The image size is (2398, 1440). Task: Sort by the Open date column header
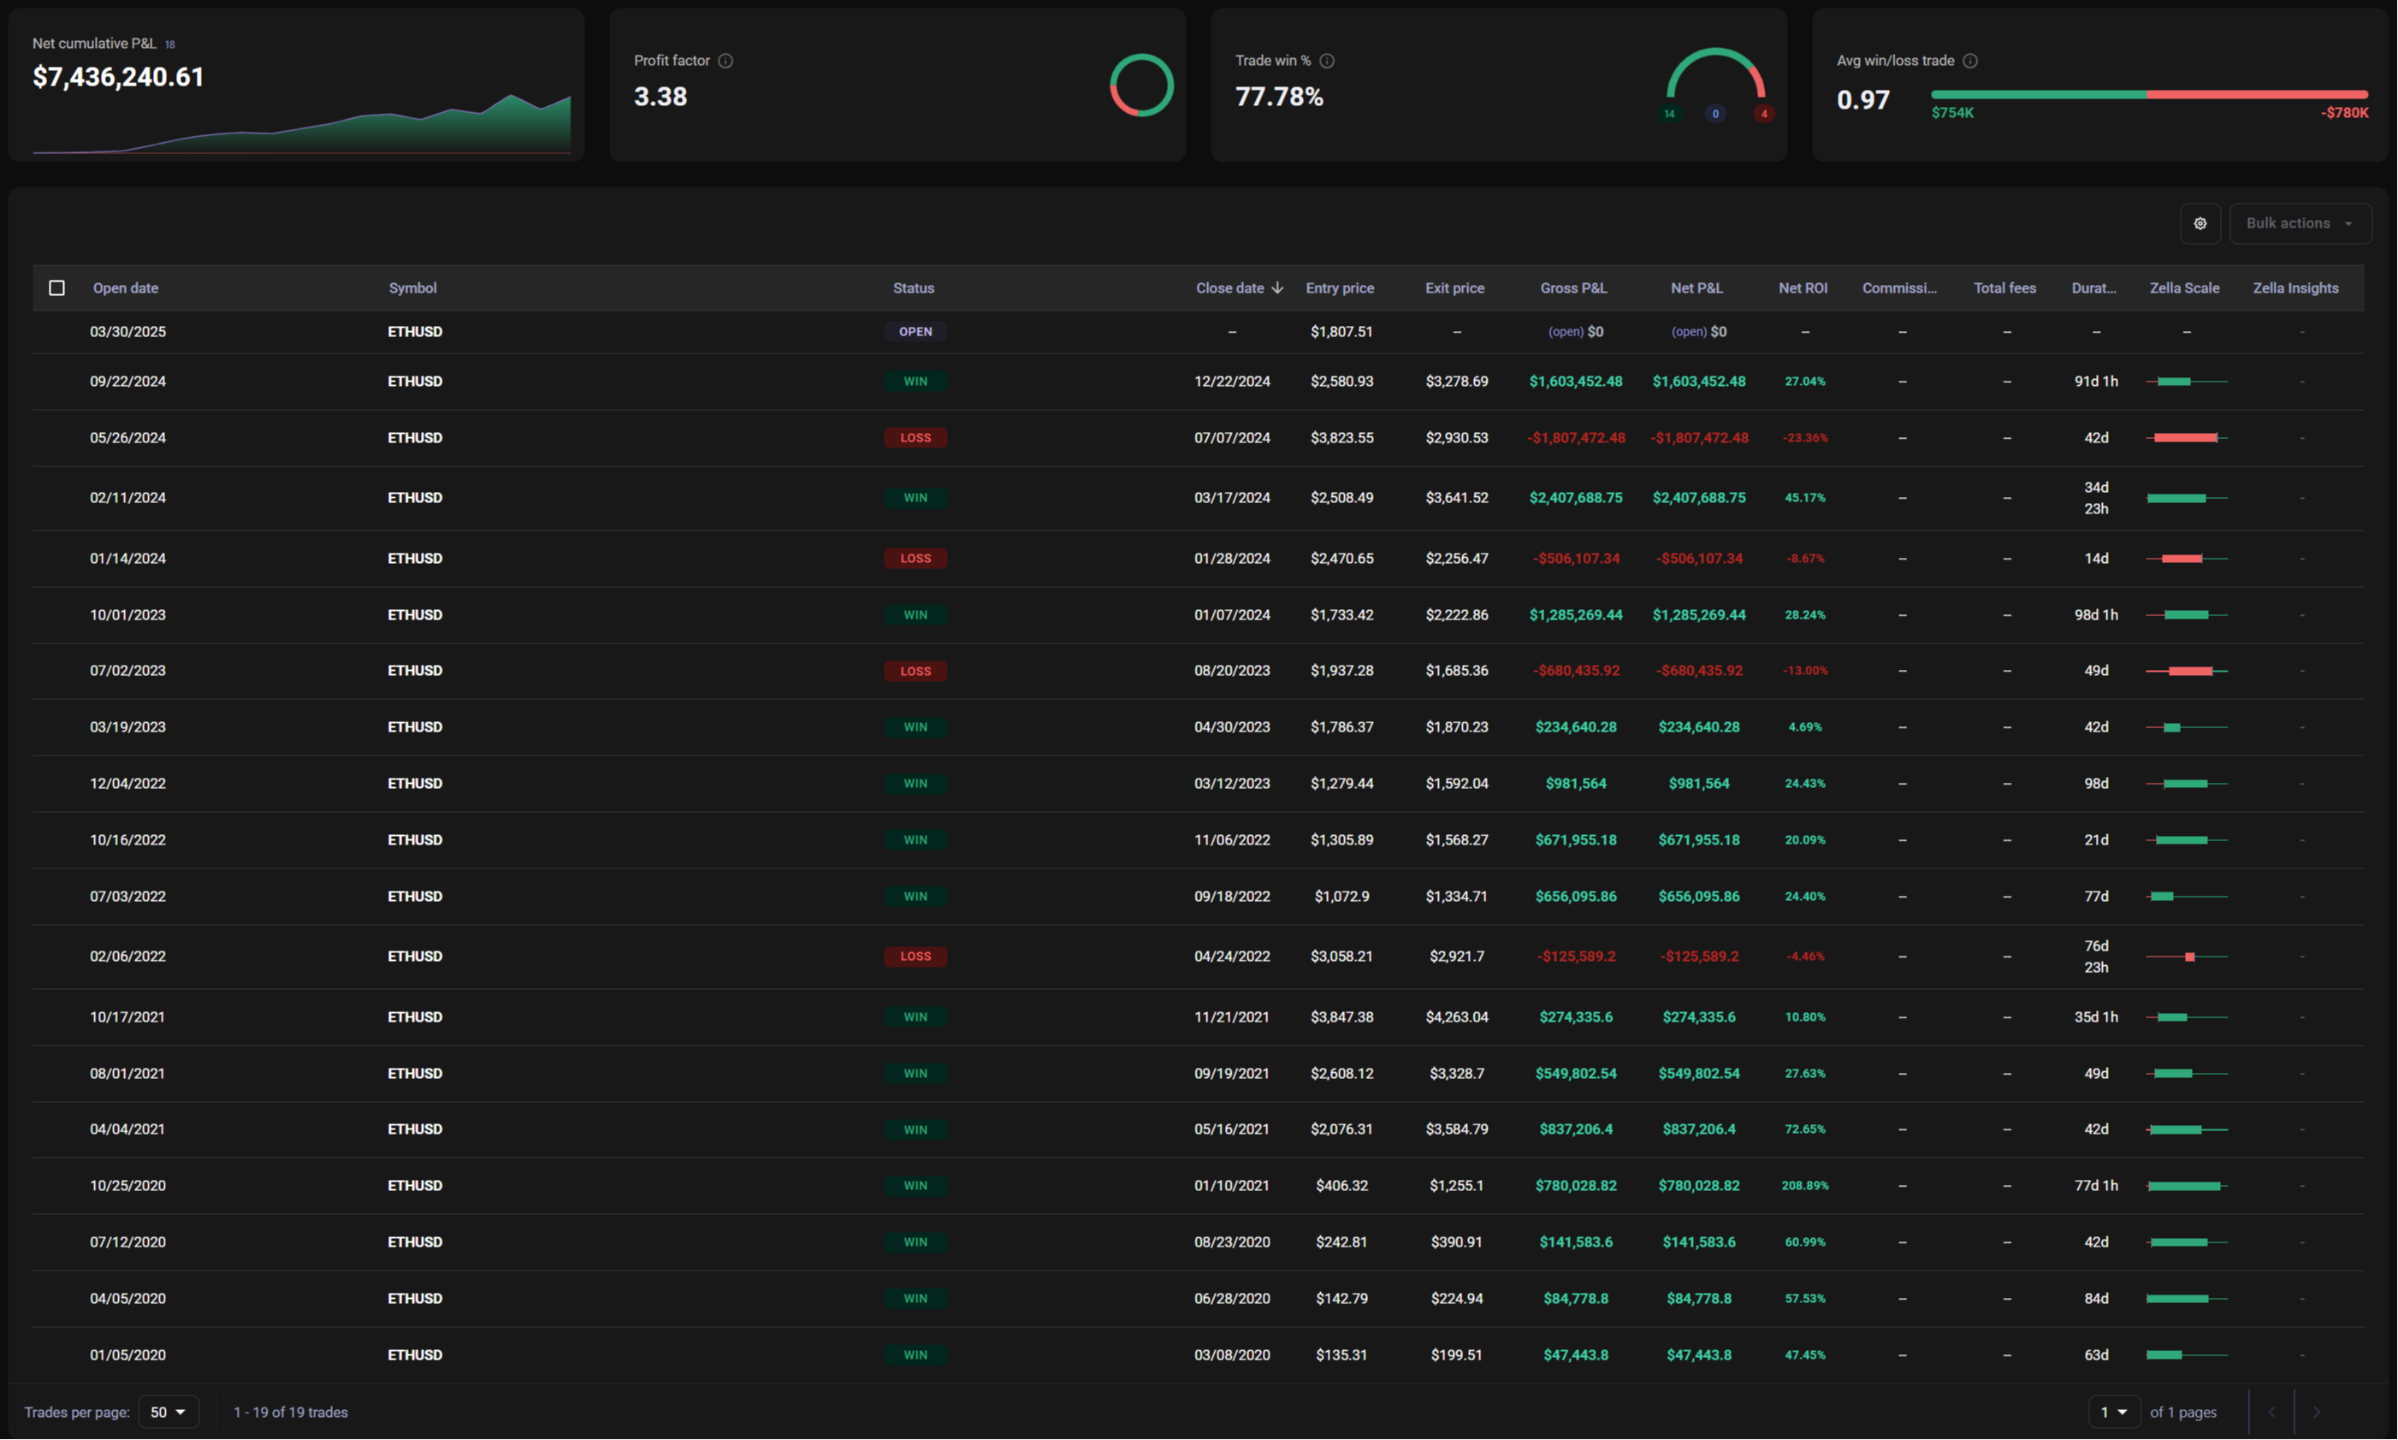126,288
